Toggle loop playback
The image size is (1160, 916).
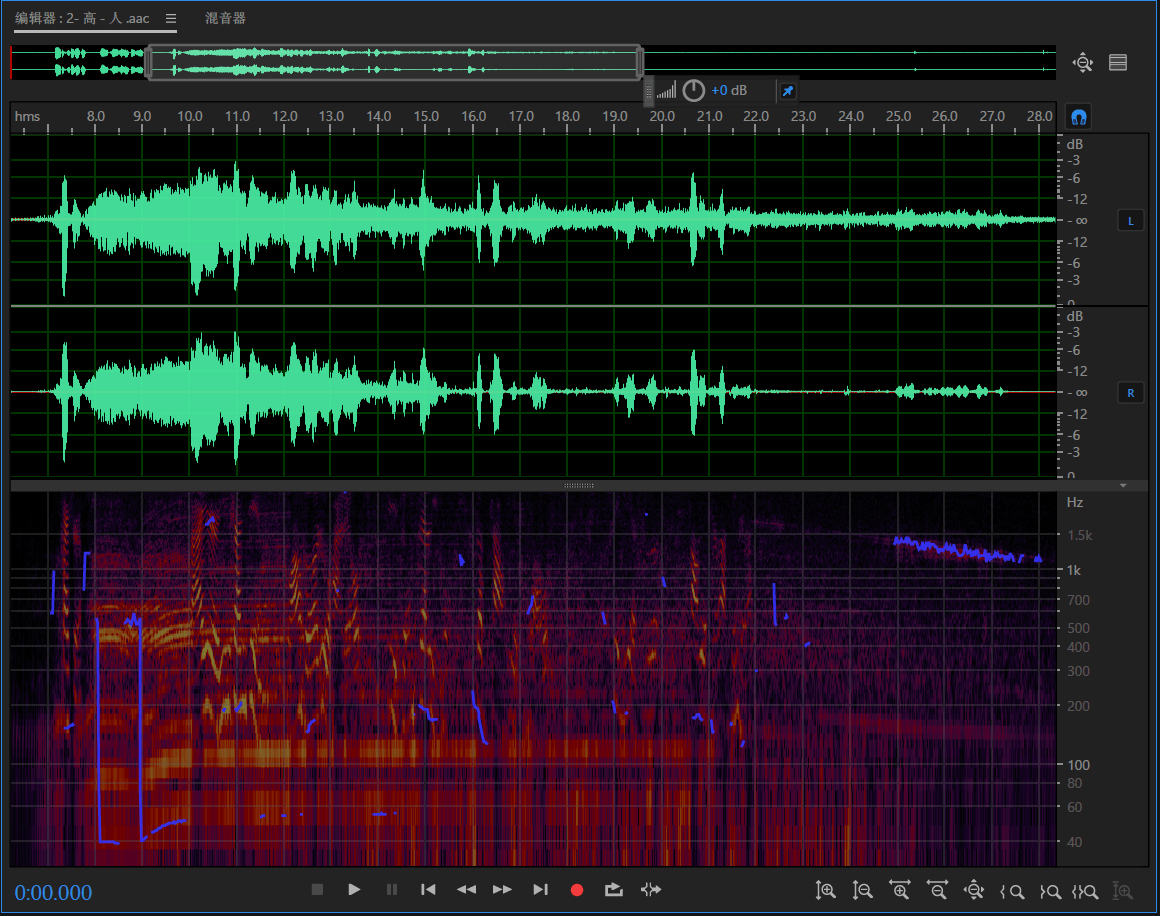click(613, 889)
